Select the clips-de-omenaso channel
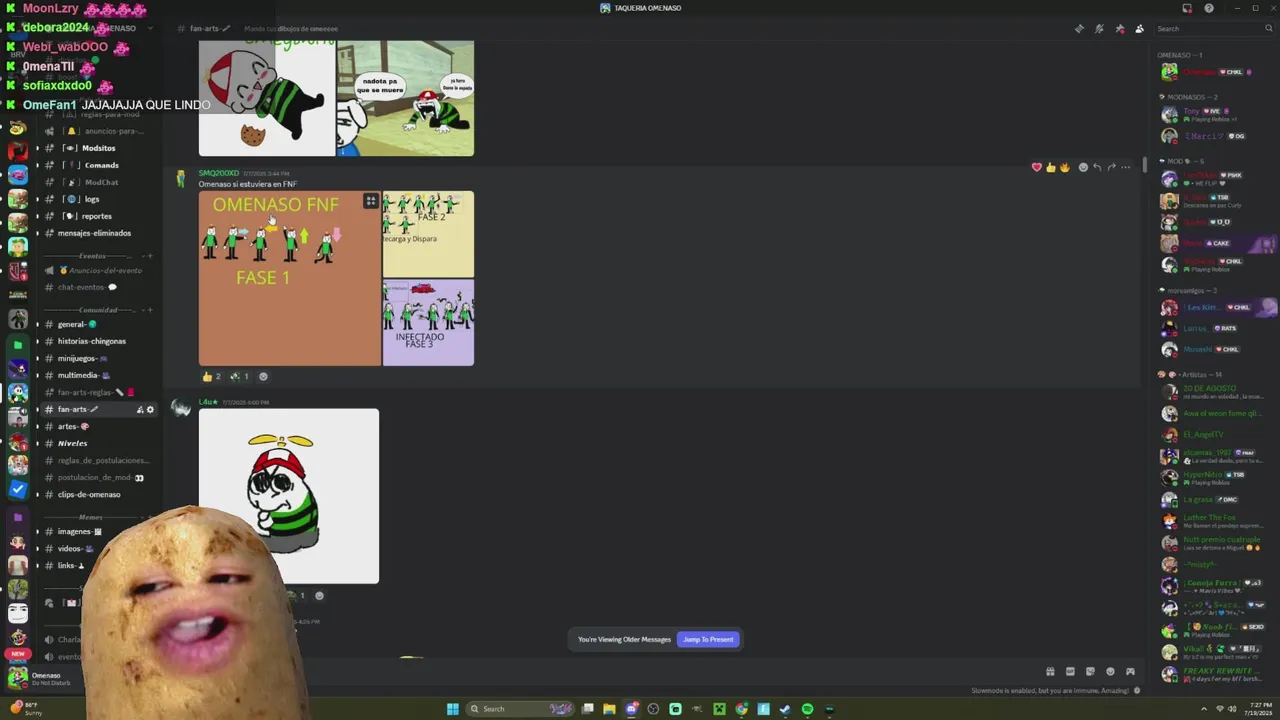1280x720 pixels. (96, 494)
